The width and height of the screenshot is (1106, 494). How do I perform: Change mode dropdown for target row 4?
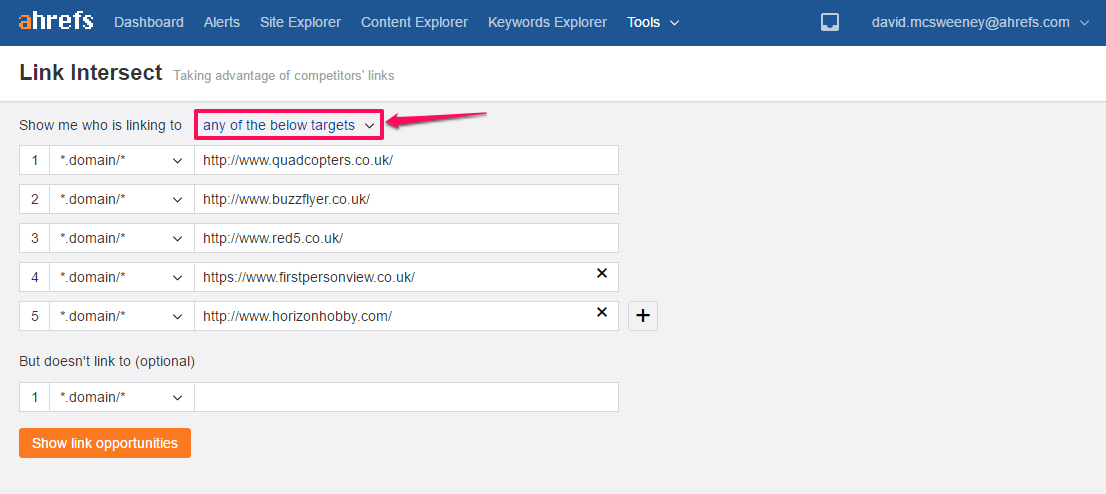coord(121,277)
